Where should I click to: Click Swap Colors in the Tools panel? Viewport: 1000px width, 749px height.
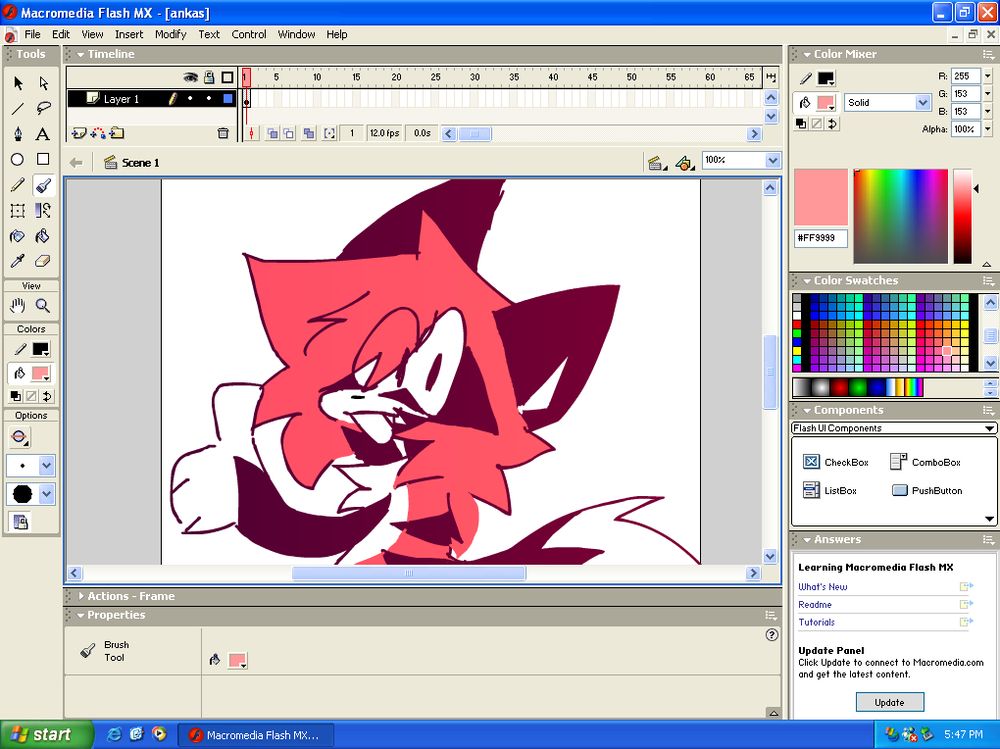tap(47, 396)
